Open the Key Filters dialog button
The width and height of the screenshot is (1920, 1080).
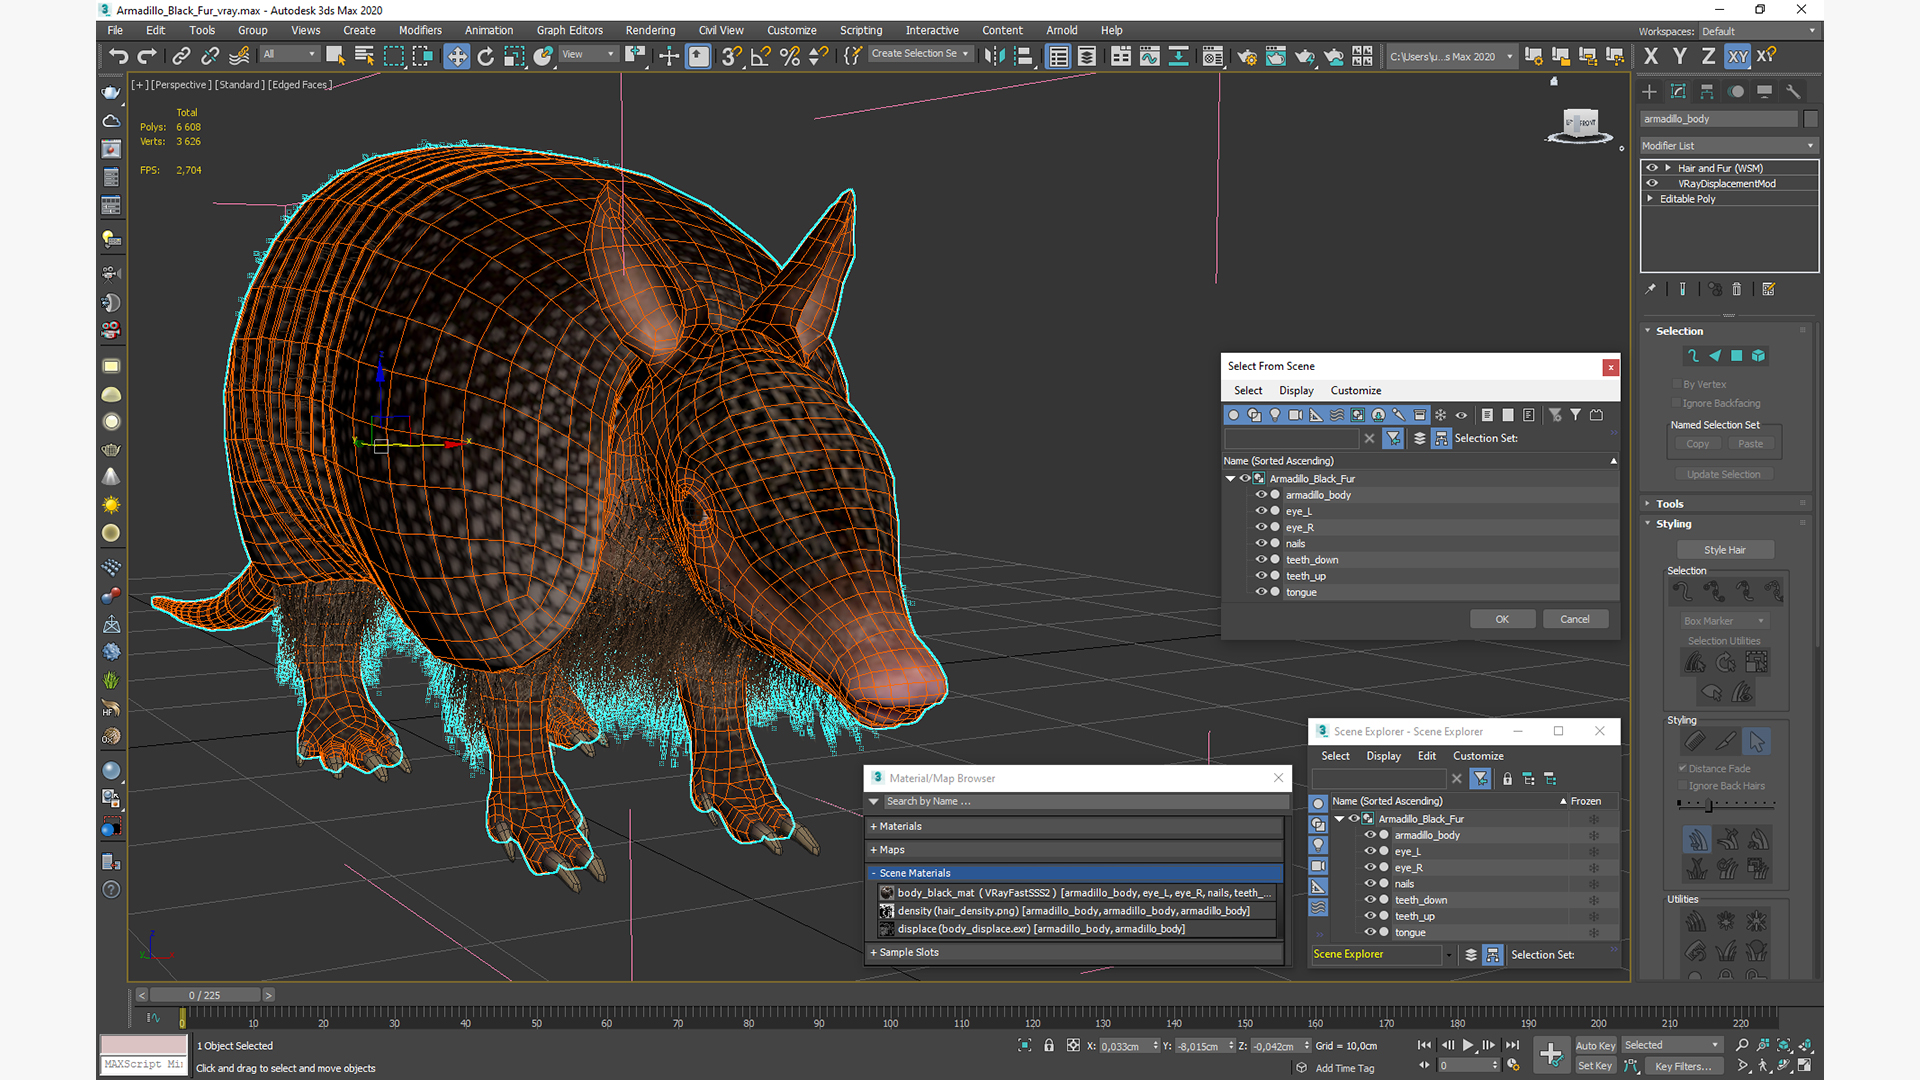coord(1682,1066)
